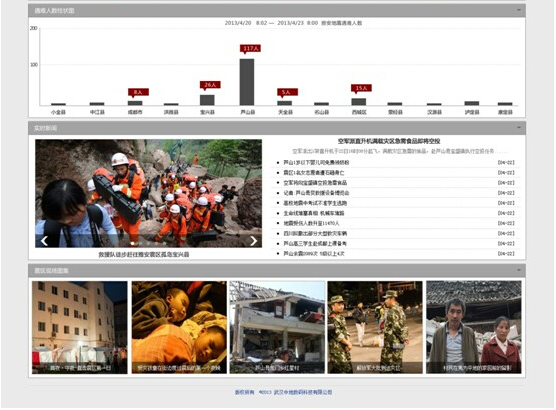Viewport: 556px width, 410px height.
Task: Collapse the death toll bar chart panel
Action: 519,10
